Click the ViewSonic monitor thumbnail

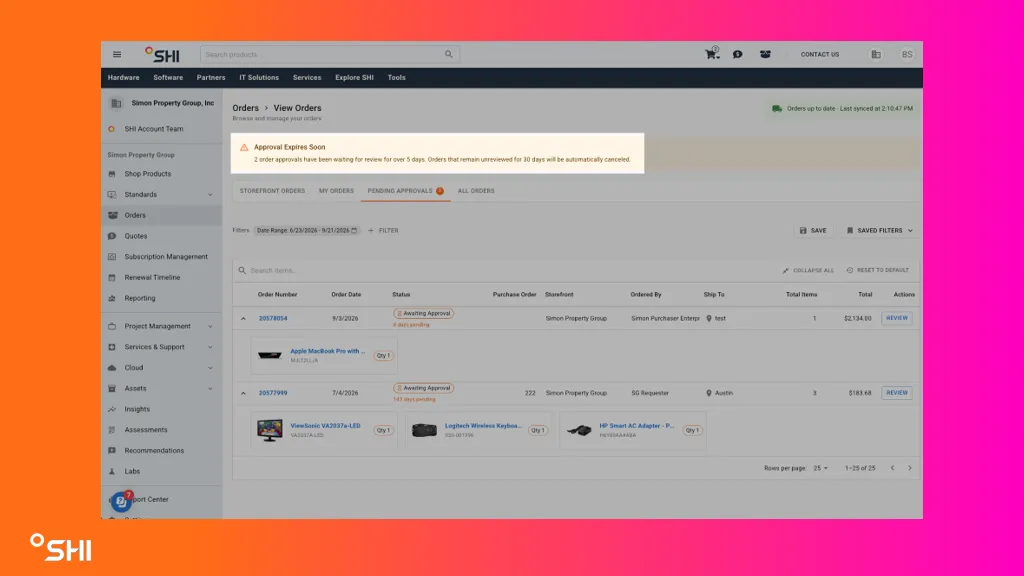[x=270, y=430]
